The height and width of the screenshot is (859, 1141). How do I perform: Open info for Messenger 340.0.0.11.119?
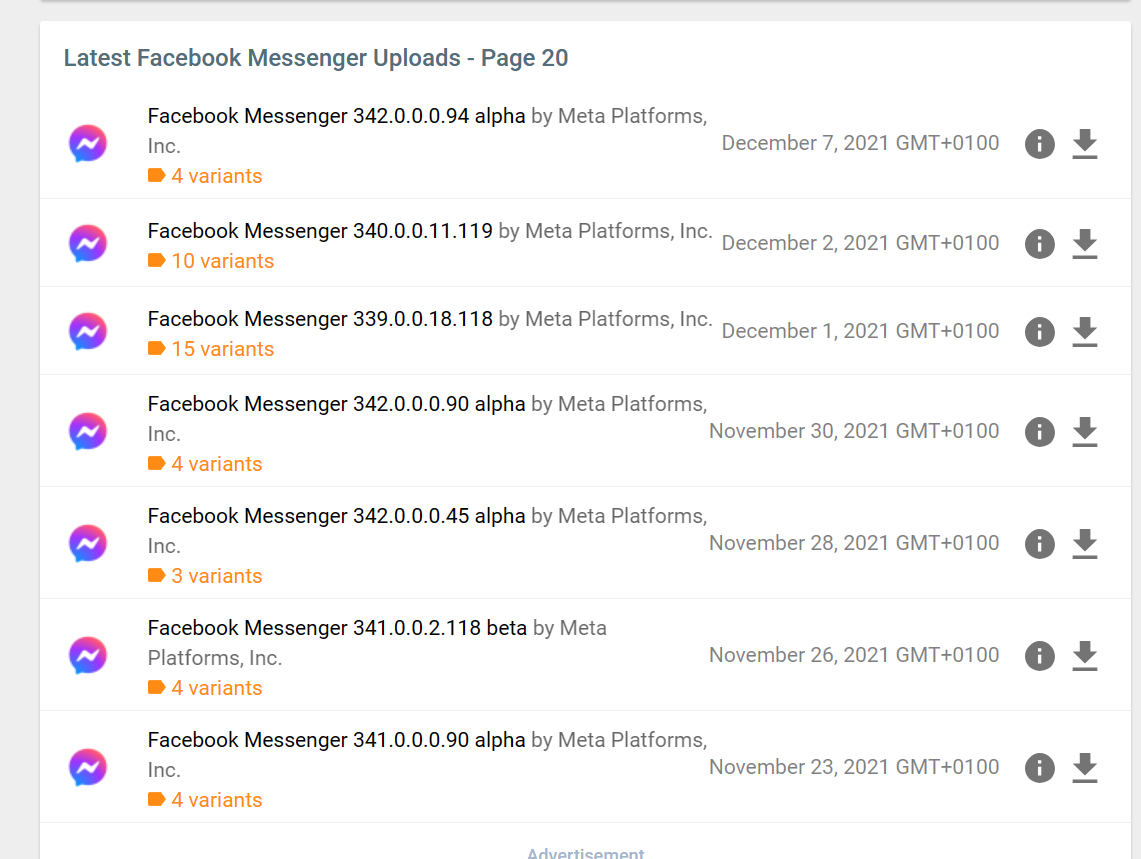1039,243
